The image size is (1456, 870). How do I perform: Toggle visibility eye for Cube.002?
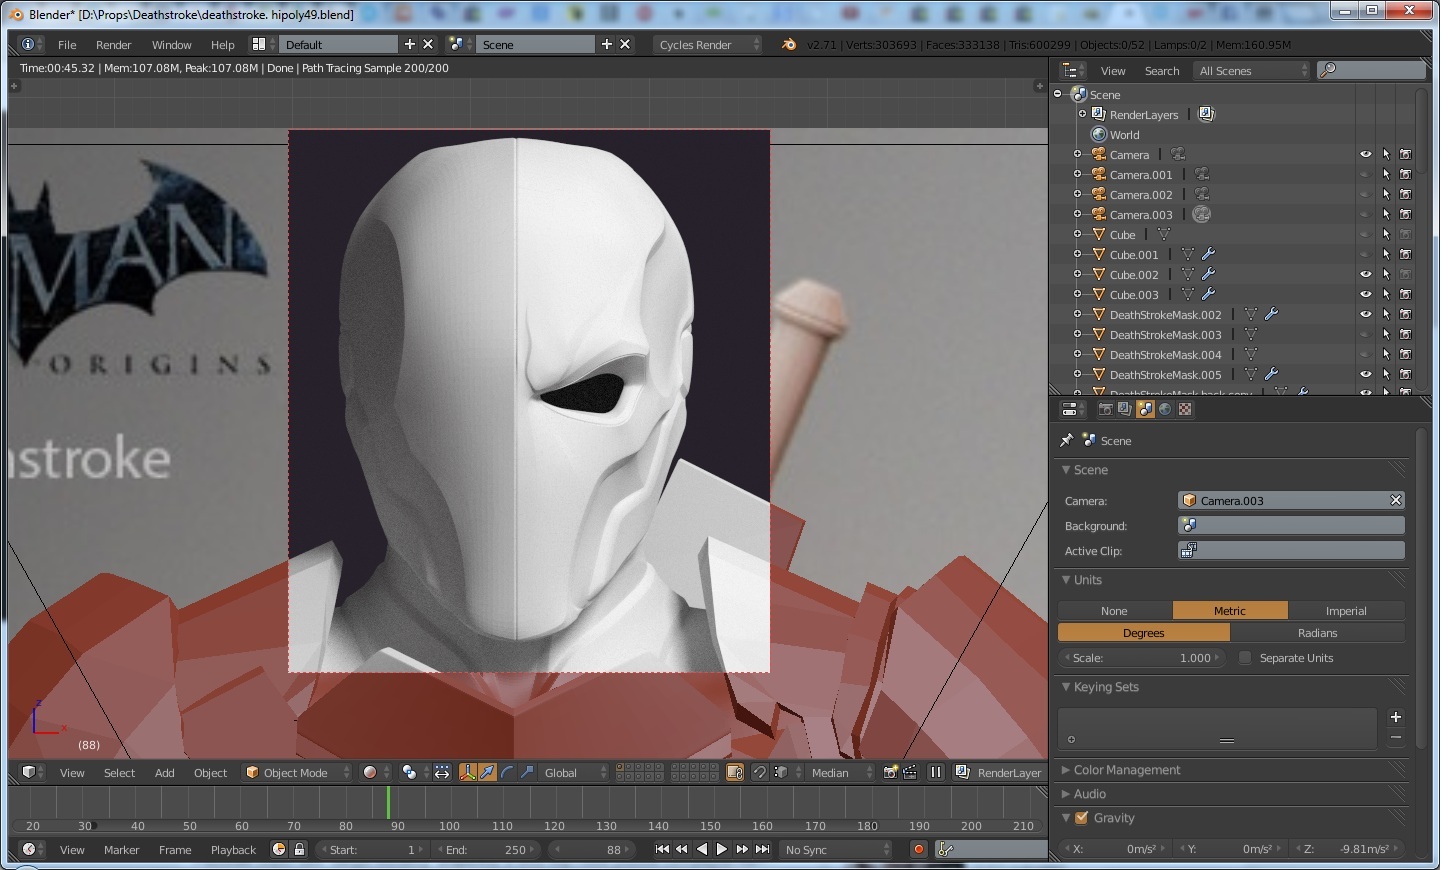(x=1365, y=274)
